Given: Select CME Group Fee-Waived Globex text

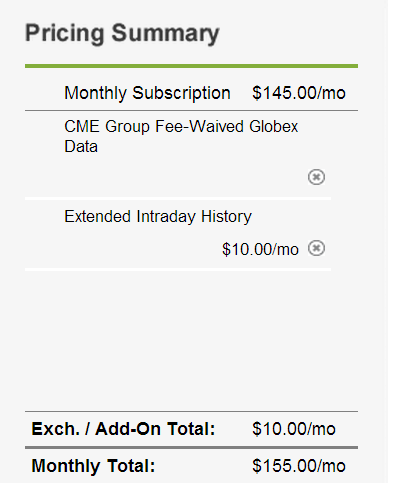Looking at the screenshot, I should (x=181, y=127).
